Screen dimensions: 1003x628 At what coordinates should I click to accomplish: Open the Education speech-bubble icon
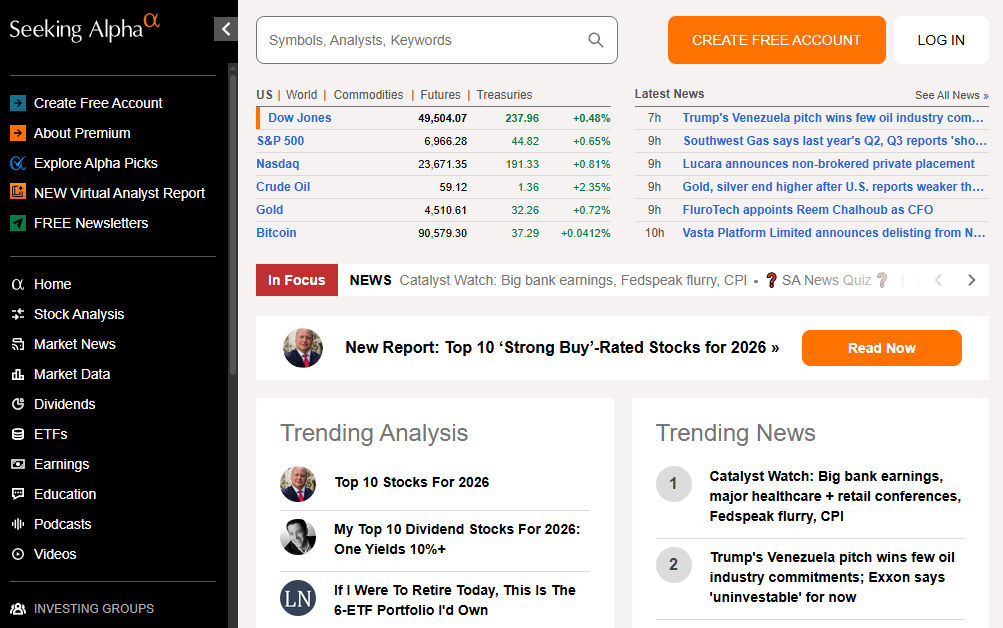17,494
